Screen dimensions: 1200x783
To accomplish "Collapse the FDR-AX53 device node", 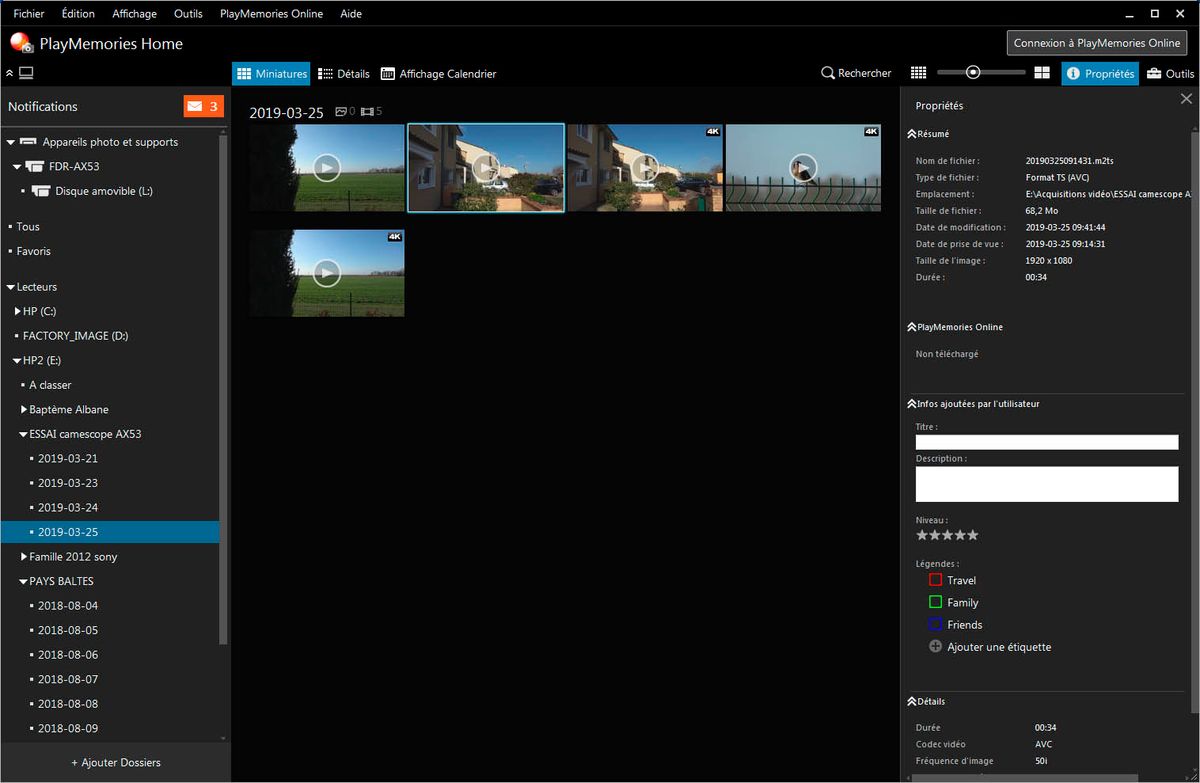I will (x=17, y=167).
